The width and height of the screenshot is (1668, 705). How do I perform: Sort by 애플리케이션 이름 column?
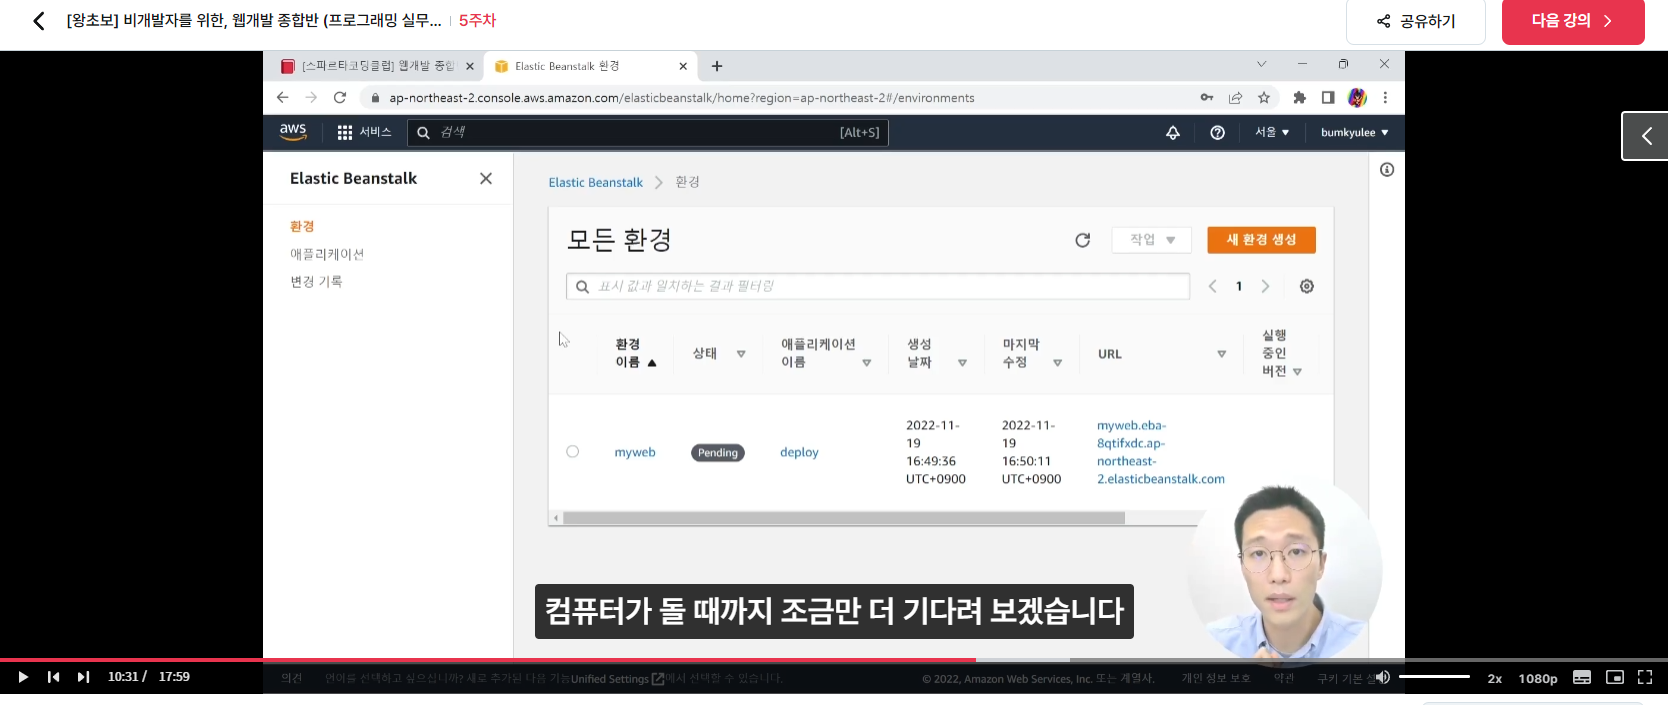pyautogui.click(x=826, y=353)
